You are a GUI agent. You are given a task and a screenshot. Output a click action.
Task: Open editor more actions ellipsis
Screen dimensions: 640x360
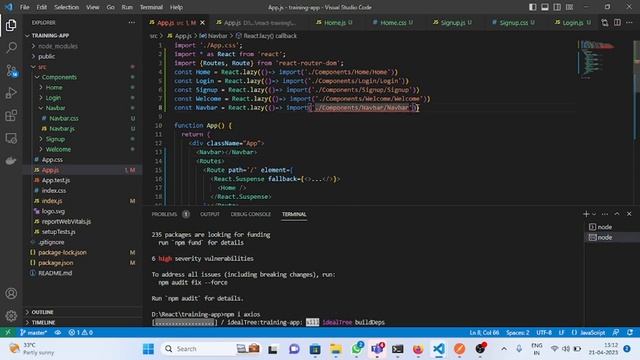coord(629,22)
